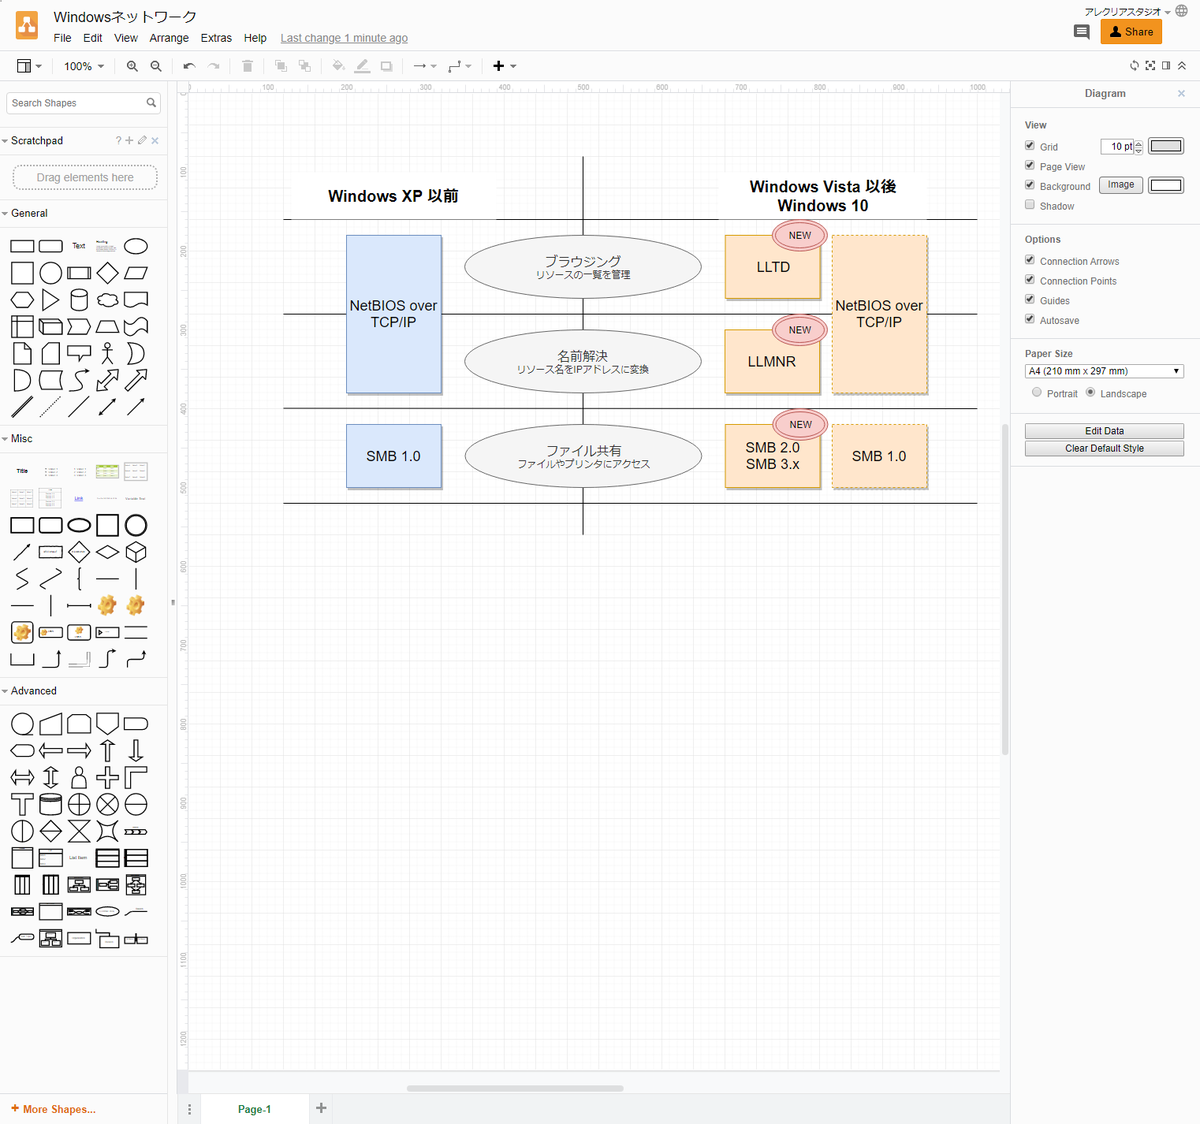
Task: Click the background color swatch
Action: (x=1166, y=185)
